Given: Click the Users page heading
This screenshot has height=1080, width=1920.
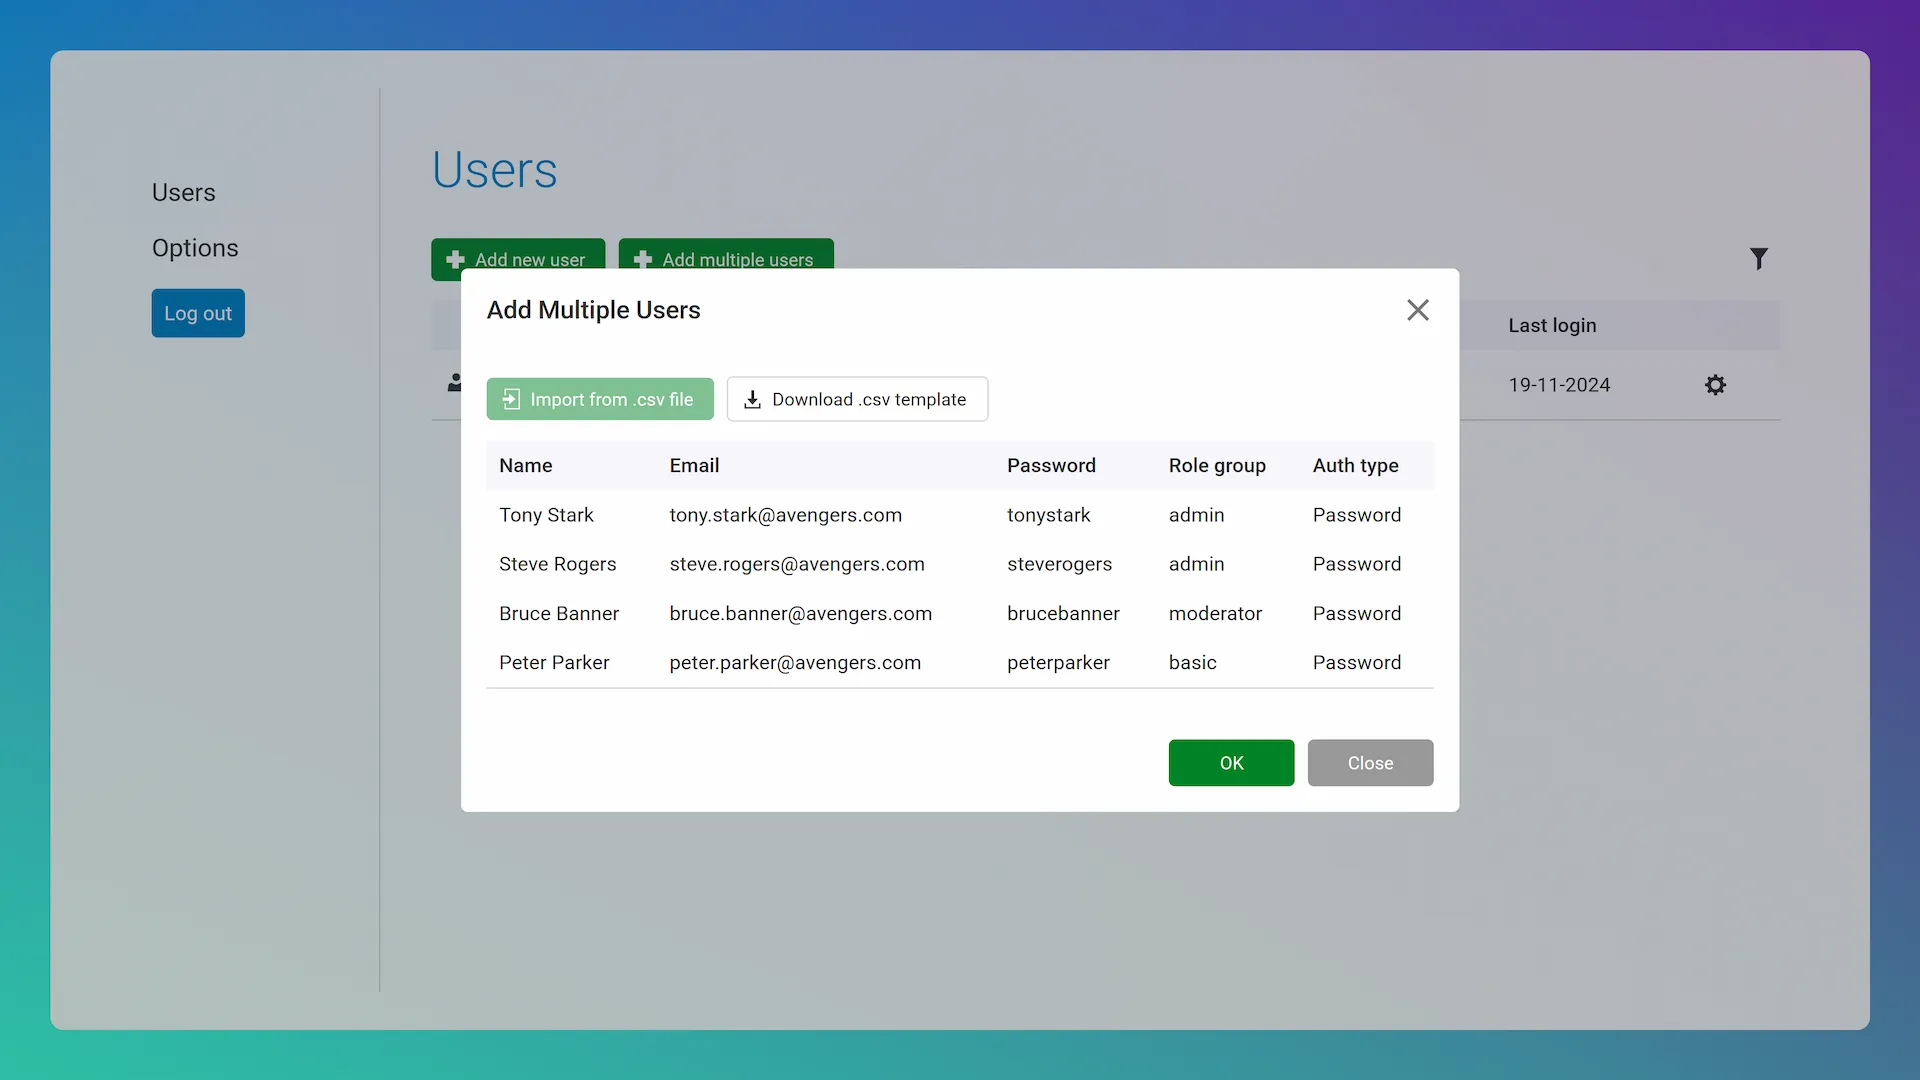Looking at the screenshot, I should click(x=494, y=169).
